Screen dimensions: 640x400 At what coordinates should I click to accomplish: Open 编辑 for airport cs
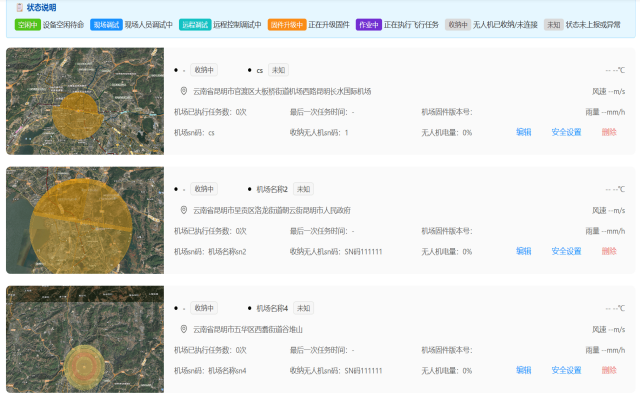[523, 132]
